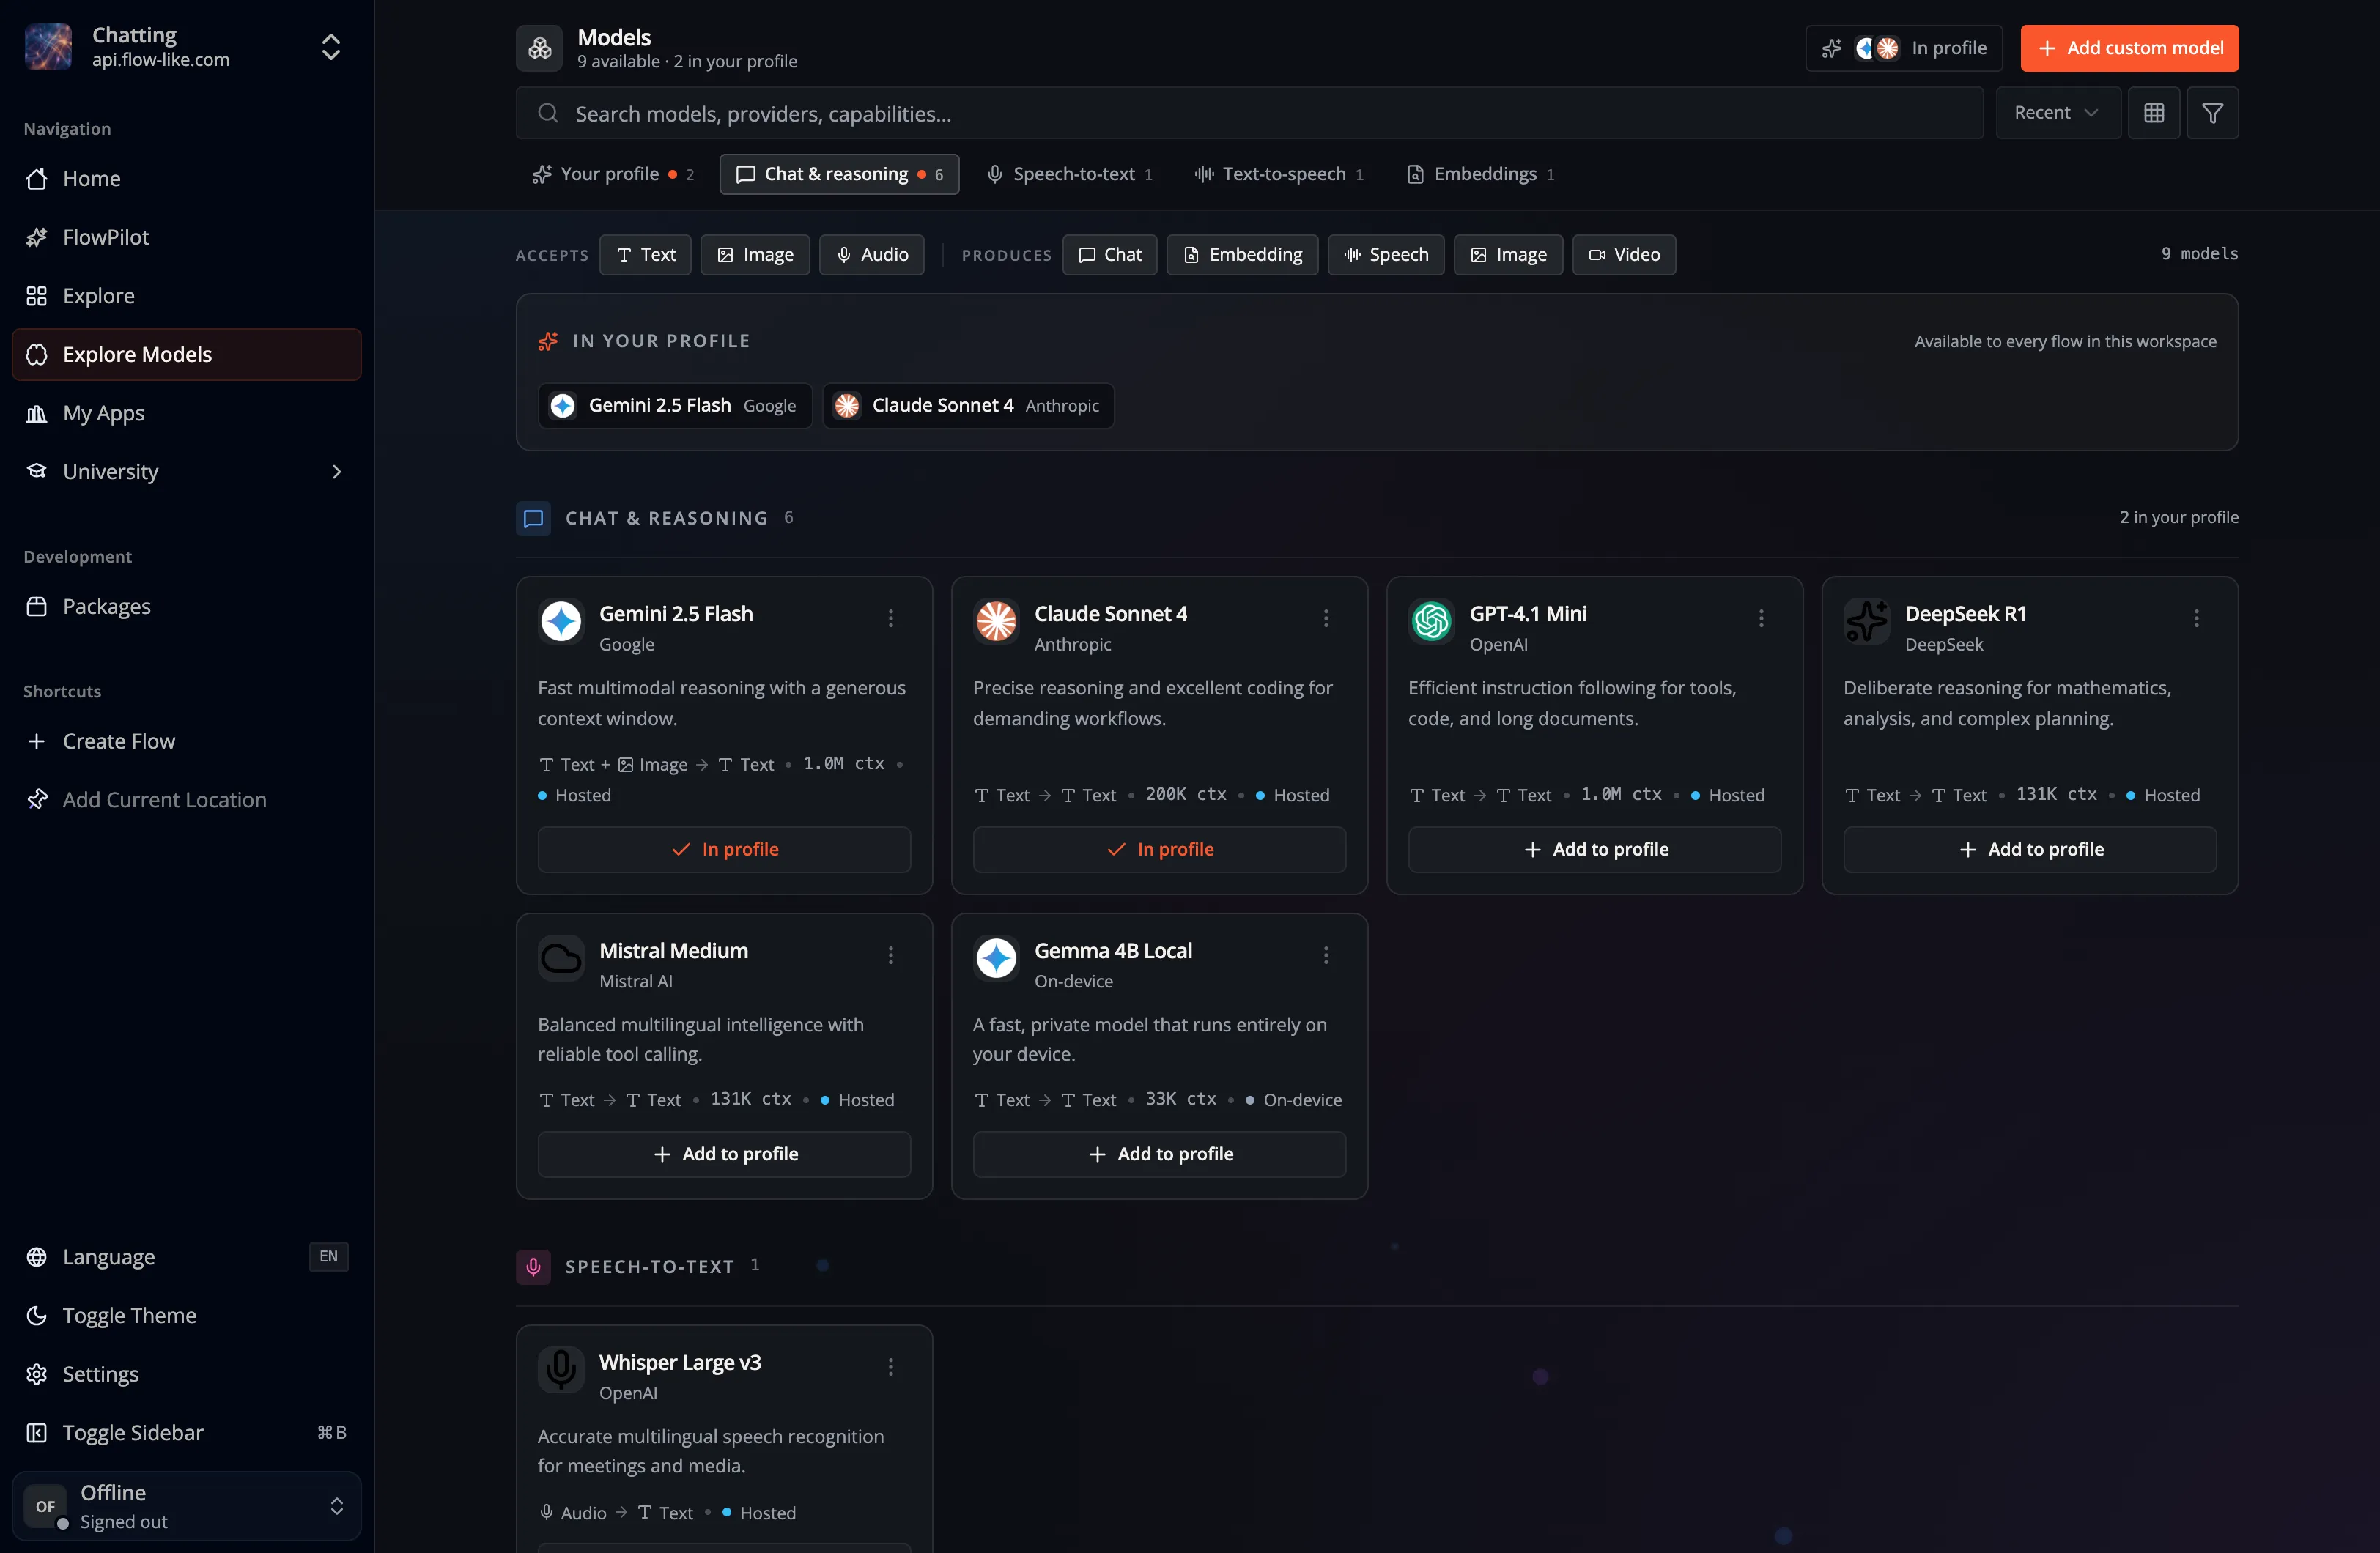The image size is (2380, 1553).
Task: Add Gemma 4B Local to profile
Action: coord(1159,1155)
